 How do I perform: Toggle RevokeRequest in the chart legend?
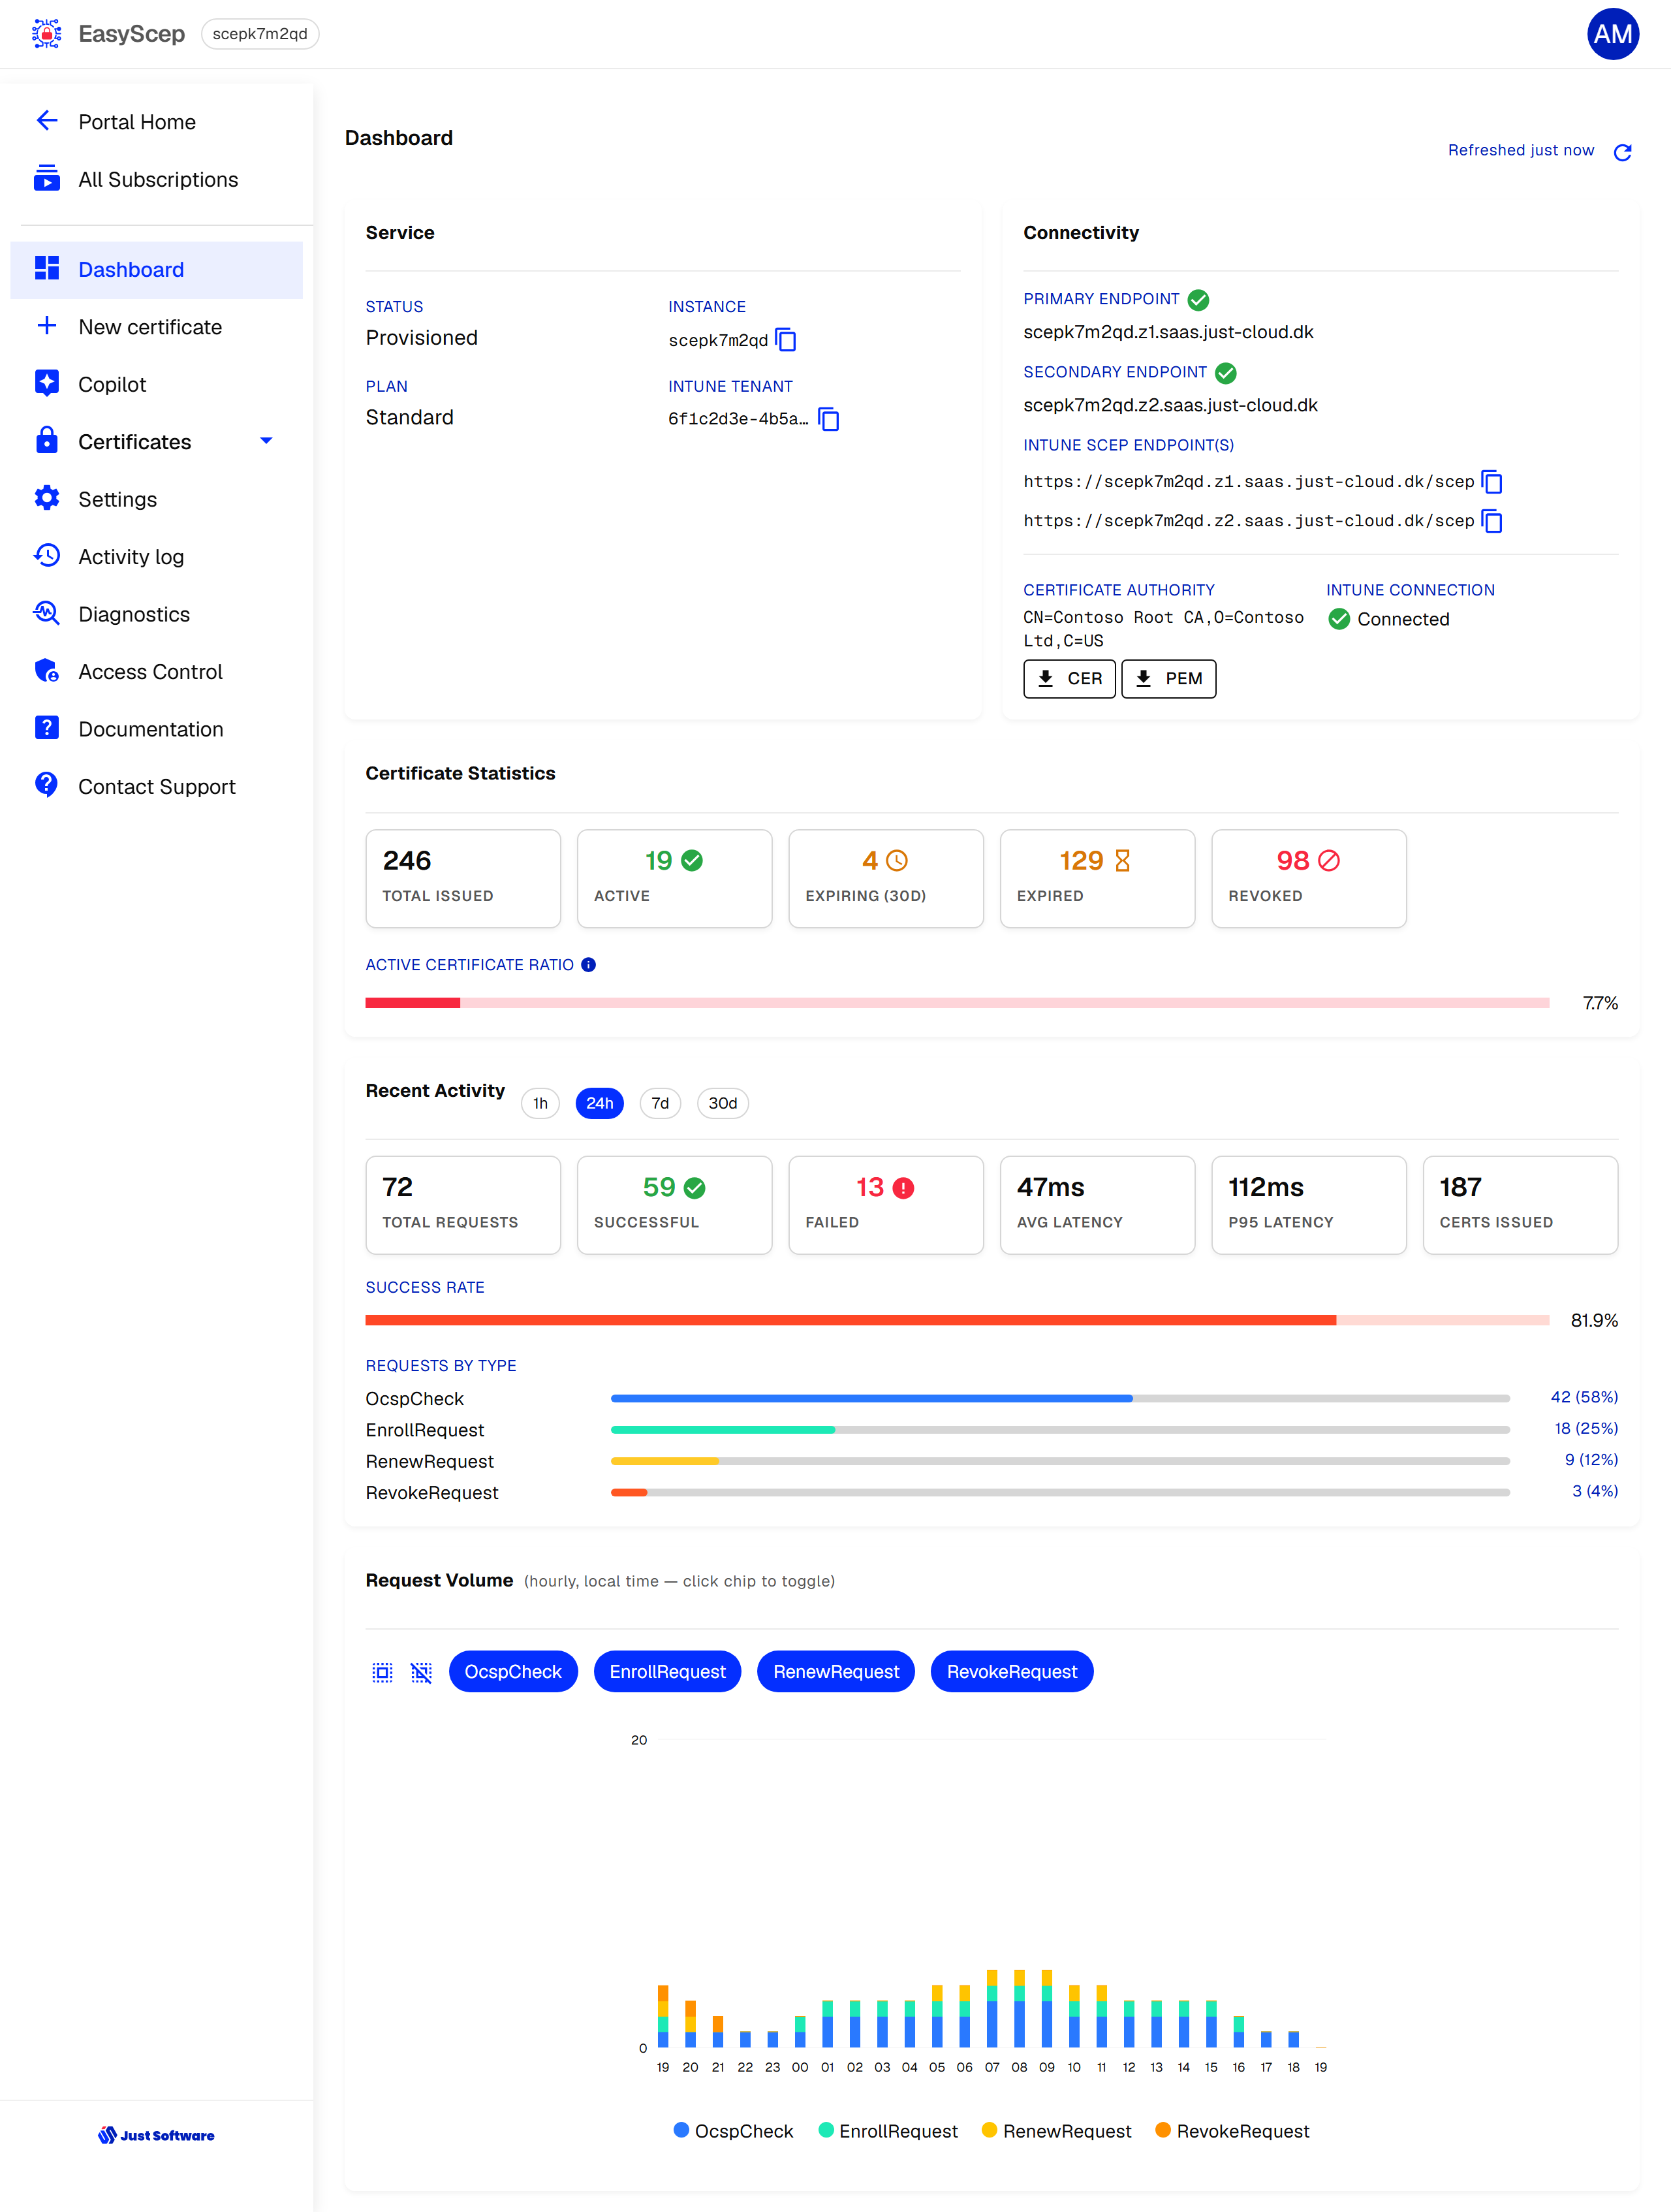tap(1232, 2131)
